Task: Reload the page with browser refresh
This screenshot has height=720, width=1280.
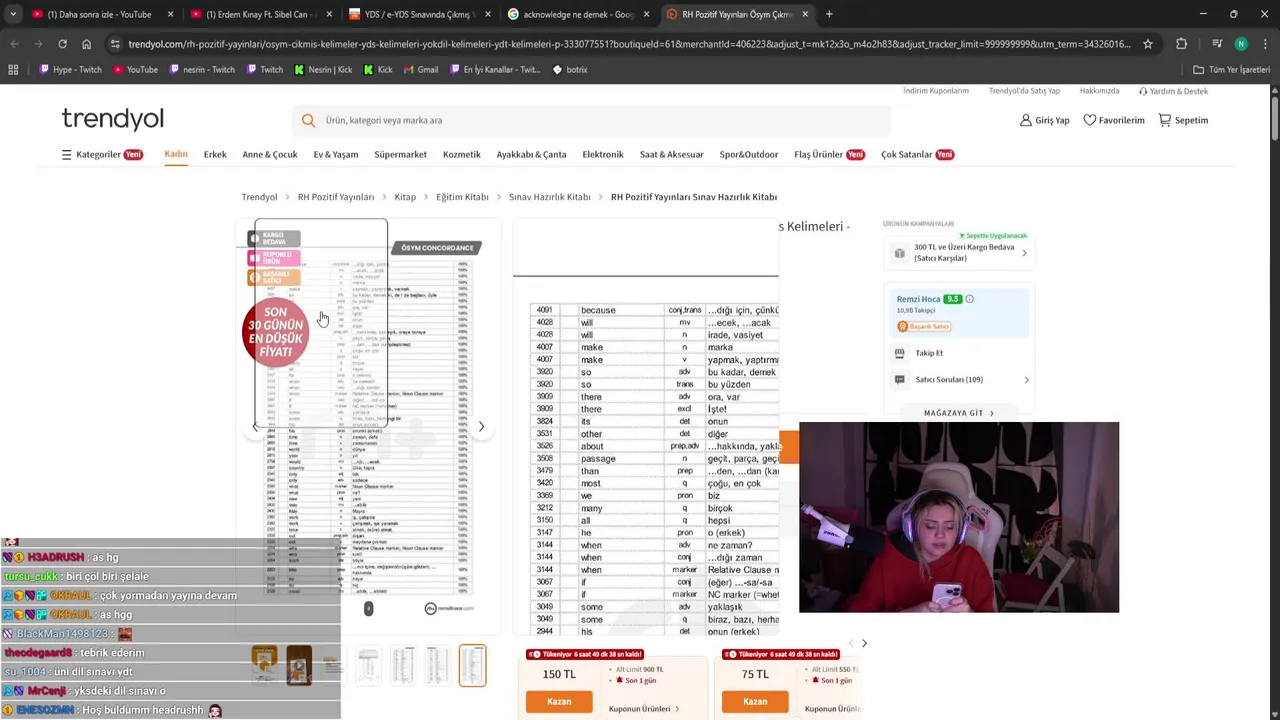Action: tap(62, 44)
